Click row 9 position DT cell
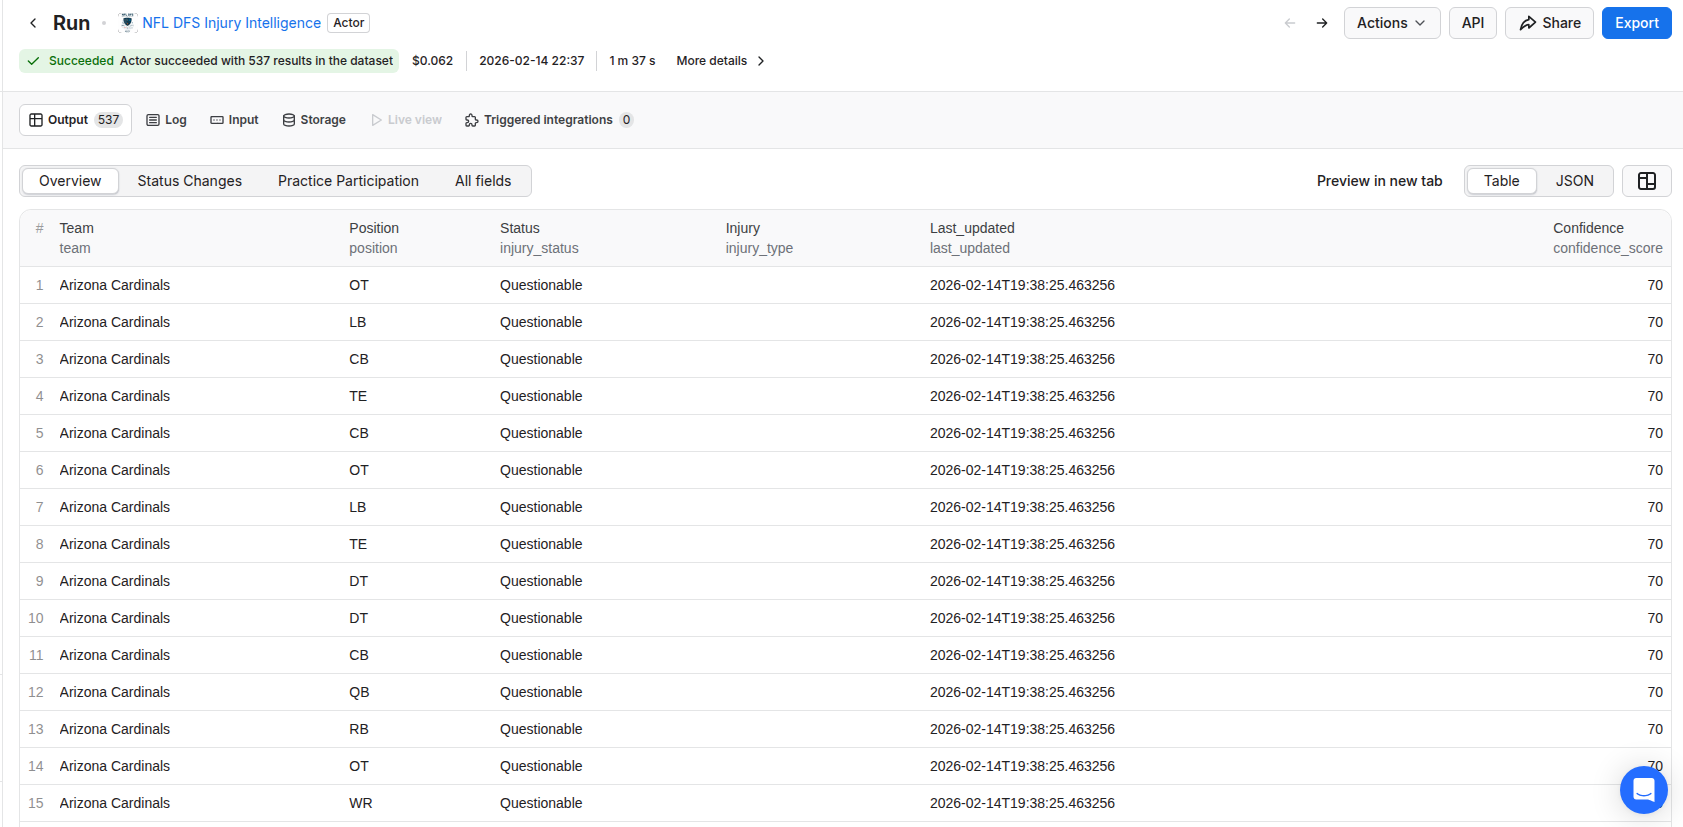Image resolution: width=1683 pixels, height=827 pixels. tap(358, 581)
